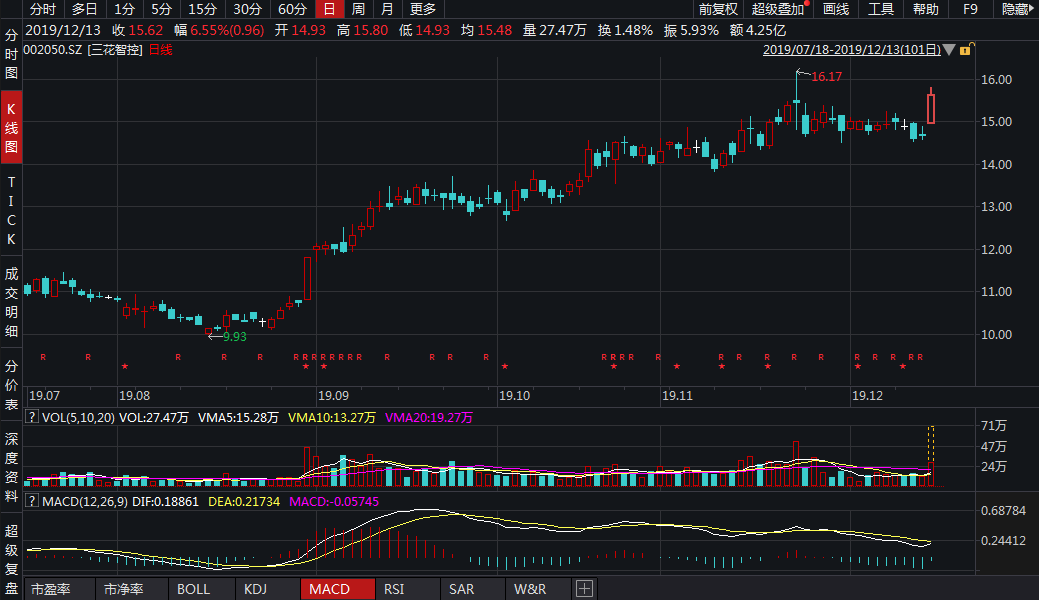Screen dimensions: 1039x600
Task: Select the 15分 period tab
Action: [x=202, y=9]
